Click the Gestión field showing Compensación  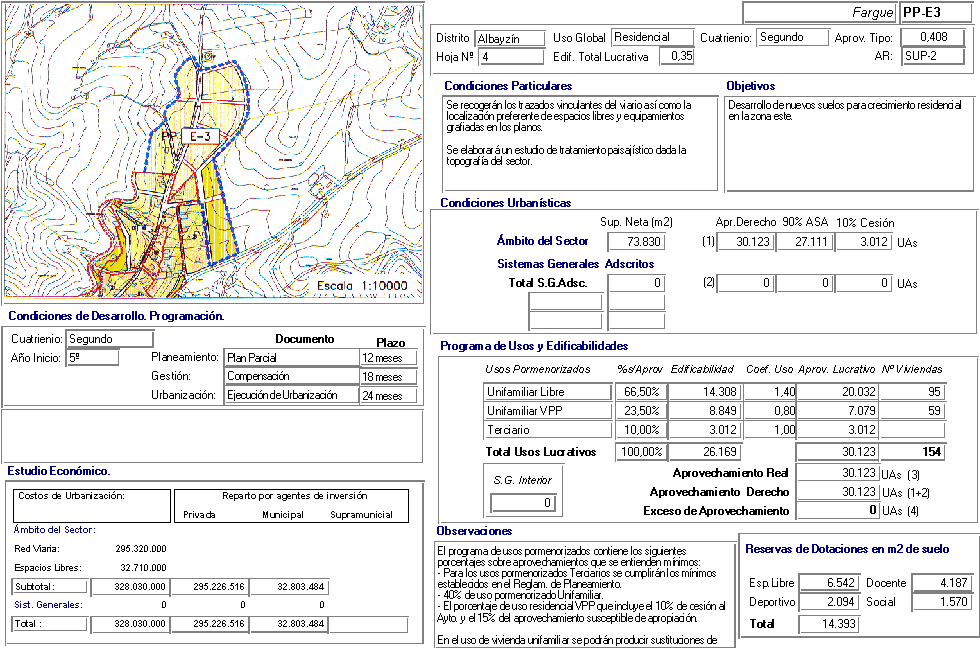tap(291, 377)
